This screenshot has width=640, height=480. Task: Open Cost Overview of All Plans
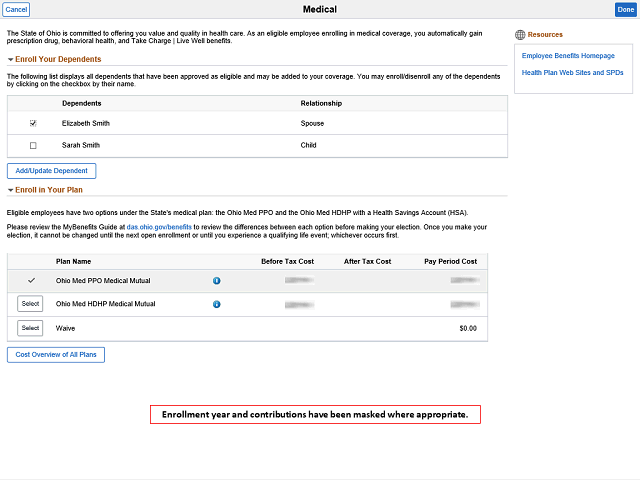(56, 355)
